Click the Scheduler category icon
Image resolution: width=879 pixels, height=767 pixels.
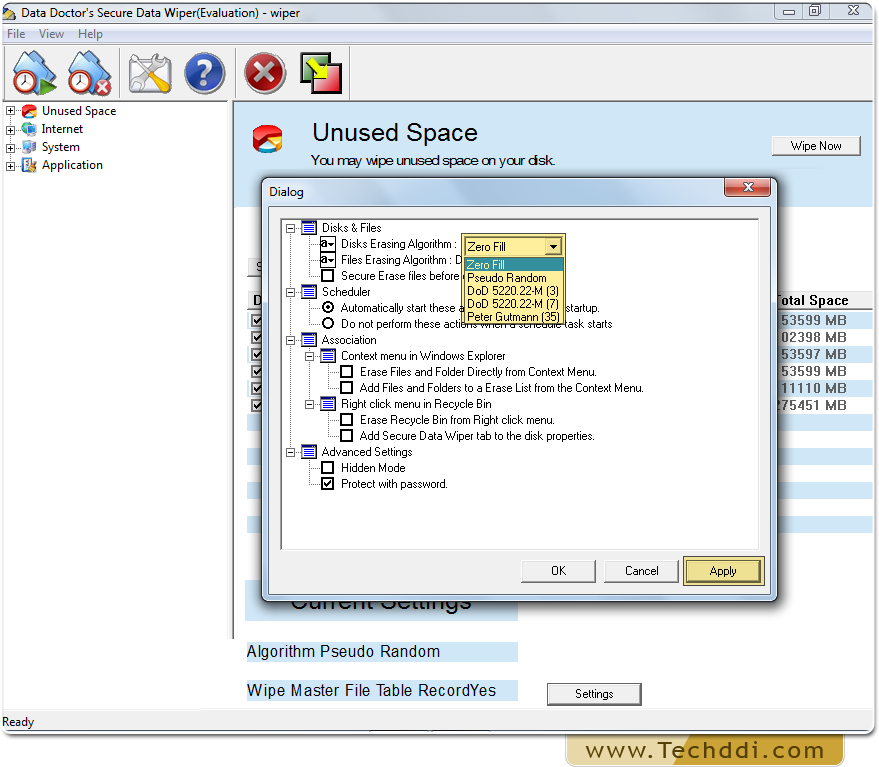click(309, 292)
